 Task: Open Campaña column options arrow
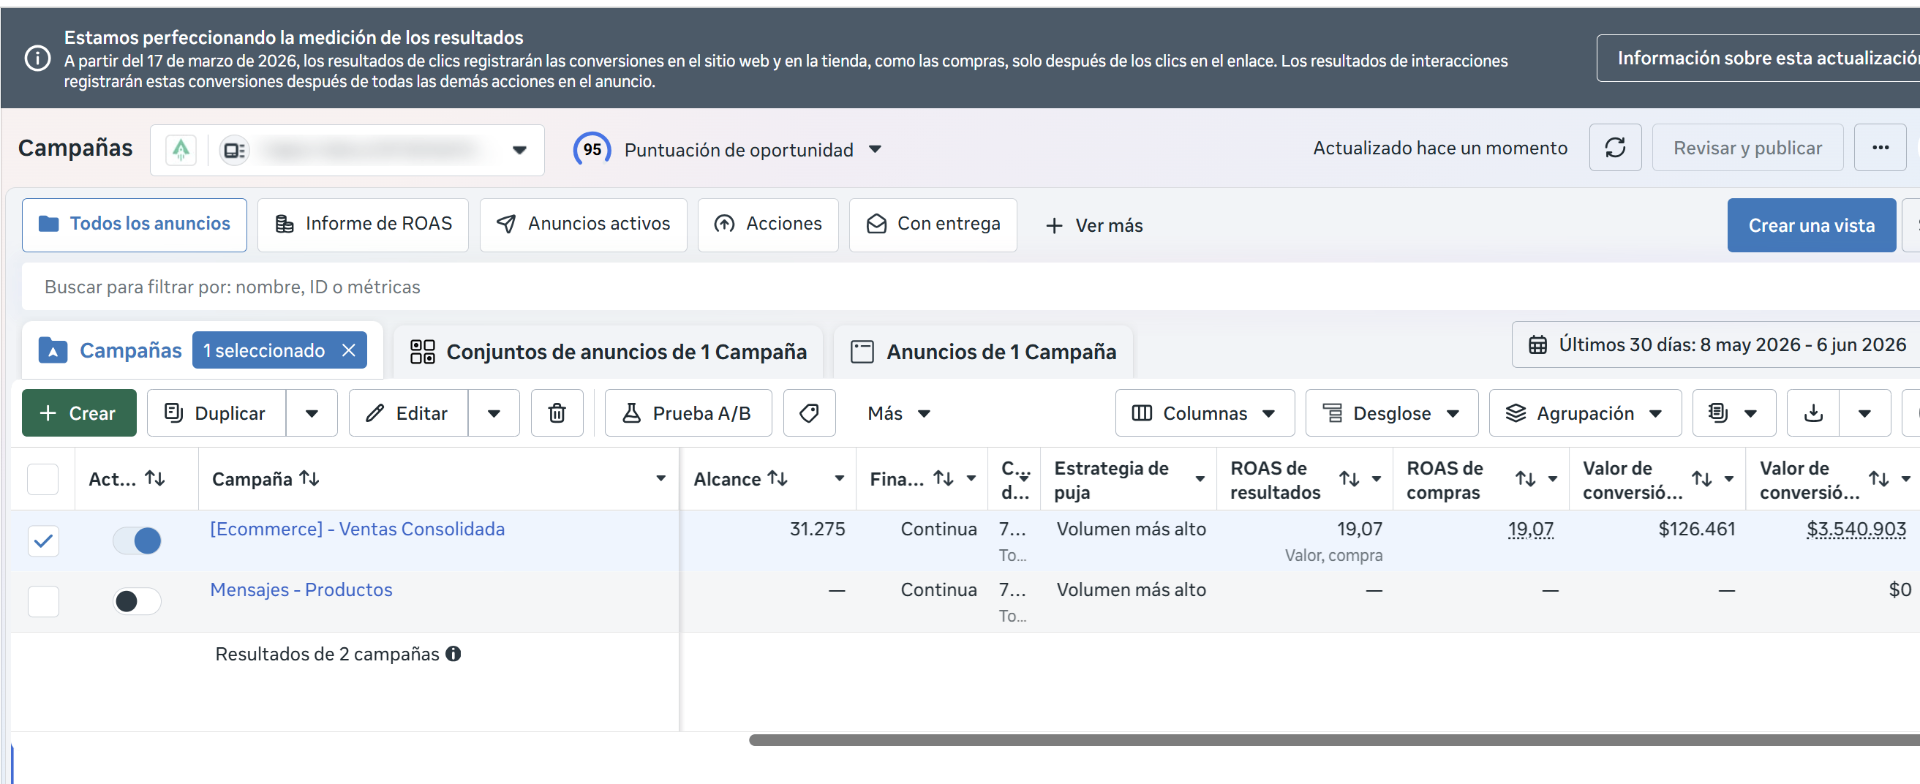tap(661, 478)
